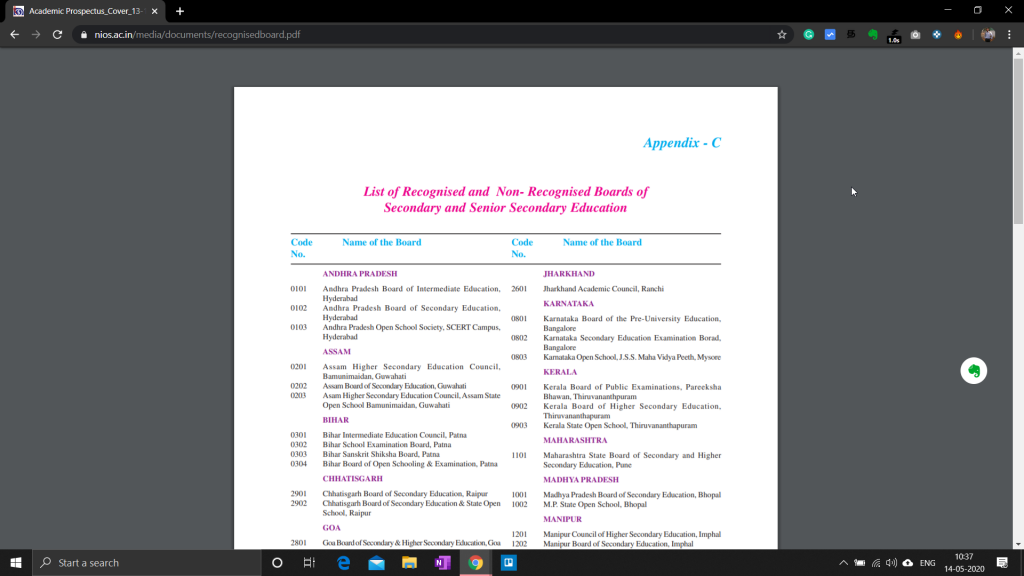This screenshot has height=576, width=1024.
Task: Click the 'CHHATISGARH' state heading
Action: pos(353,479)
